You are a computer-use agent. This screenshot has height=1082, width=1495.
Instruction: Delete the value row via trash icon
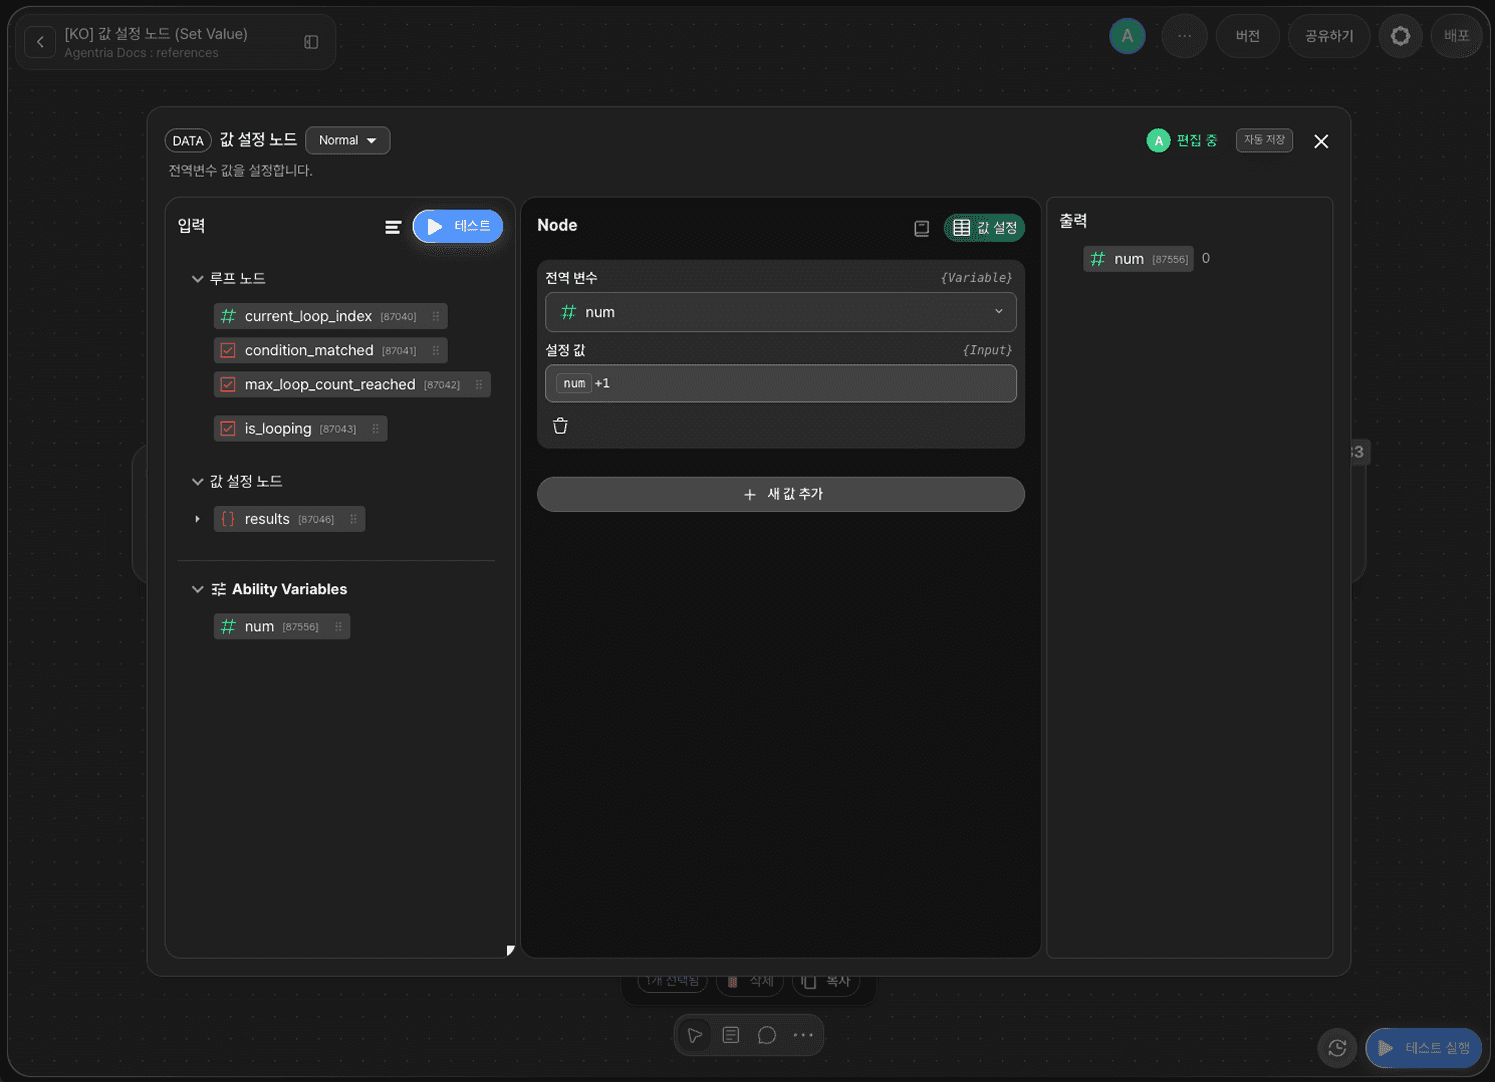pyautogui.click(x=560, y=426)
